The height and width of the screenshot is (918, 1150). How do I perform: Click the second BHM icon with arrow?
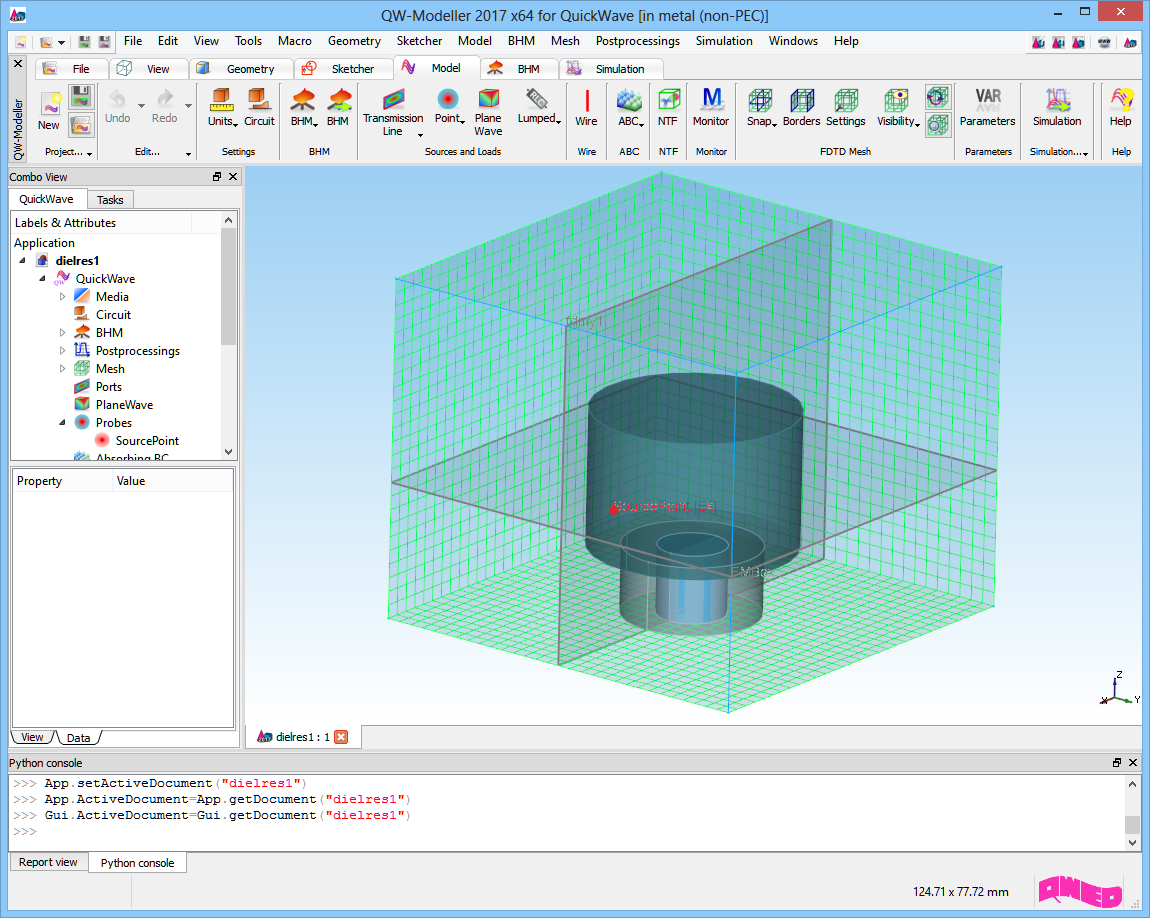[x=339, y=100]
